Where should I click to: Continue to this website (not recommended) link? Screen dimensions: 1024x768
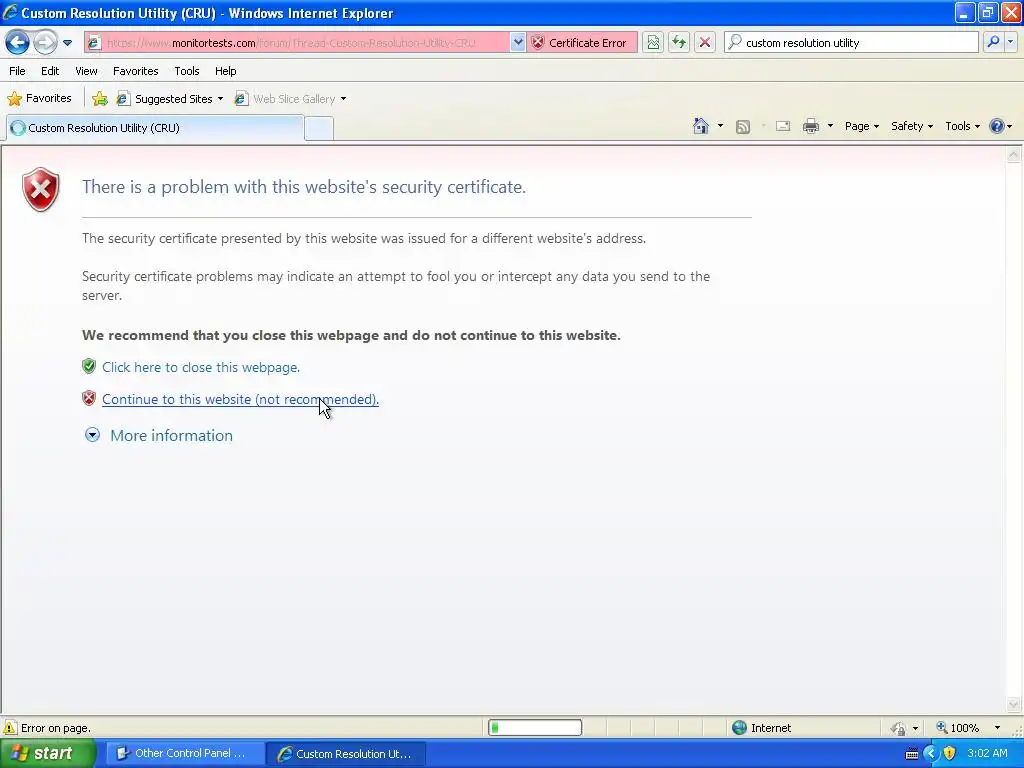click(x=240, y=400)
